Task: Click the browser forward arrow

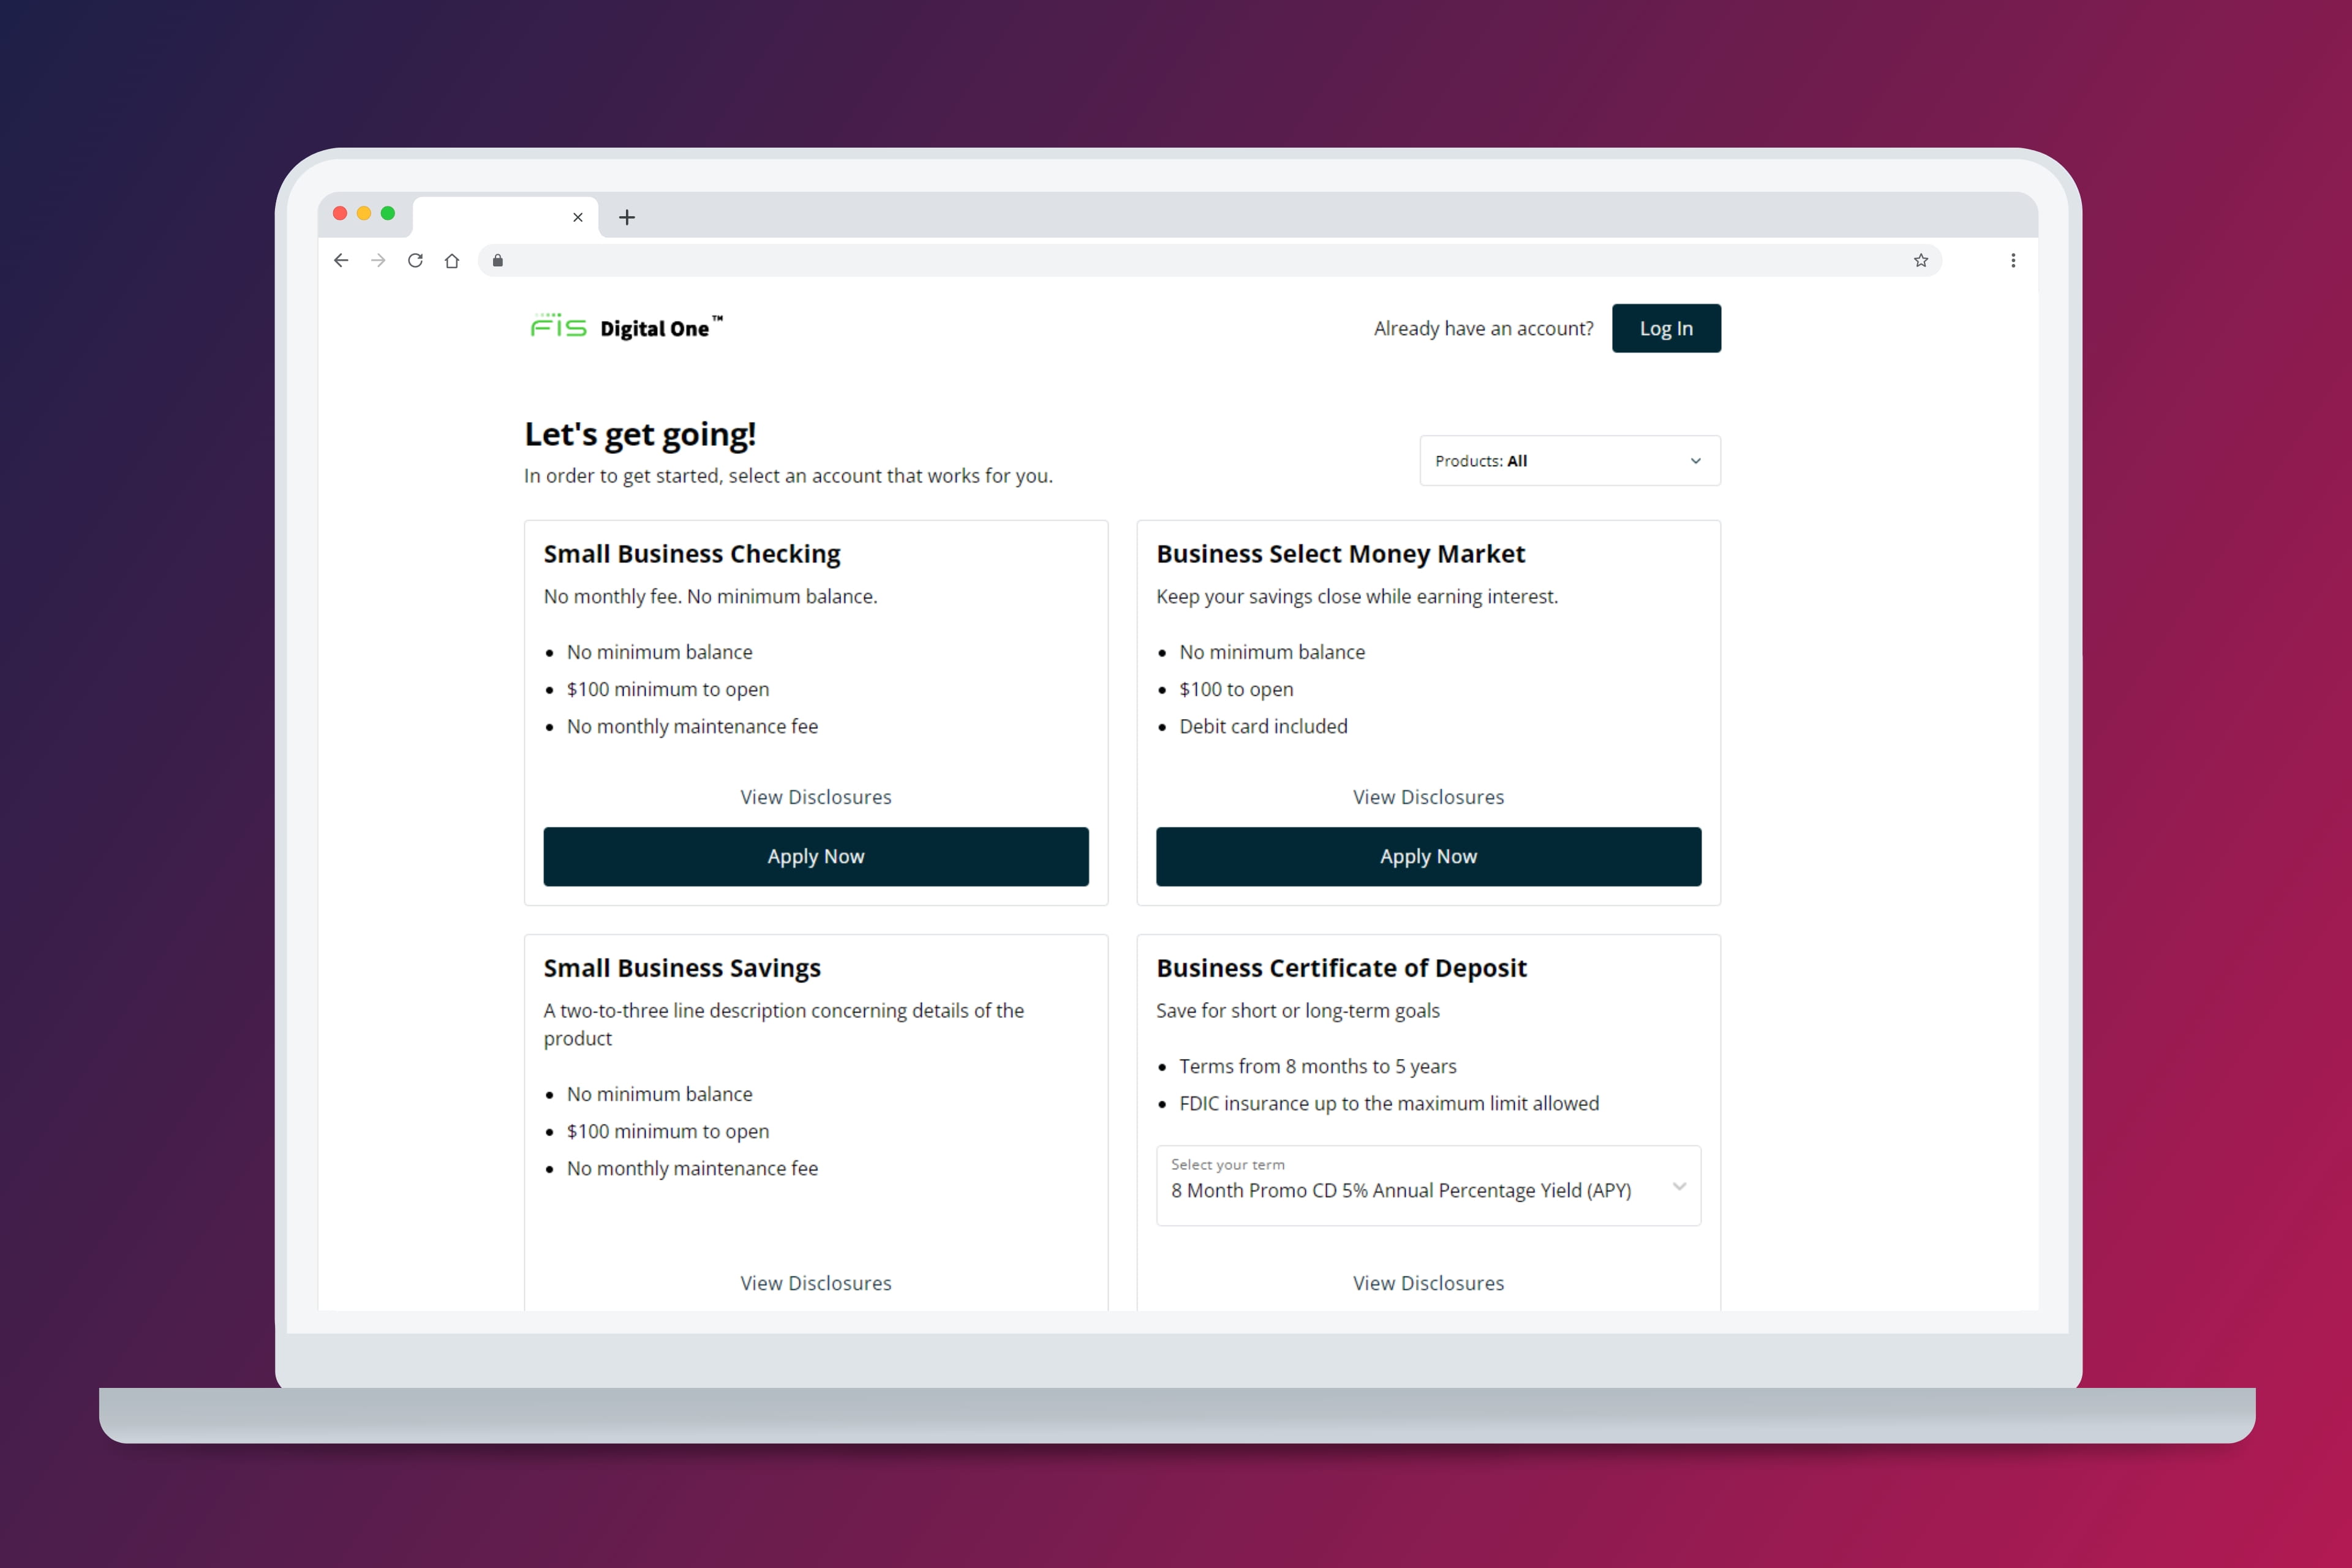Action: point(378,260)
